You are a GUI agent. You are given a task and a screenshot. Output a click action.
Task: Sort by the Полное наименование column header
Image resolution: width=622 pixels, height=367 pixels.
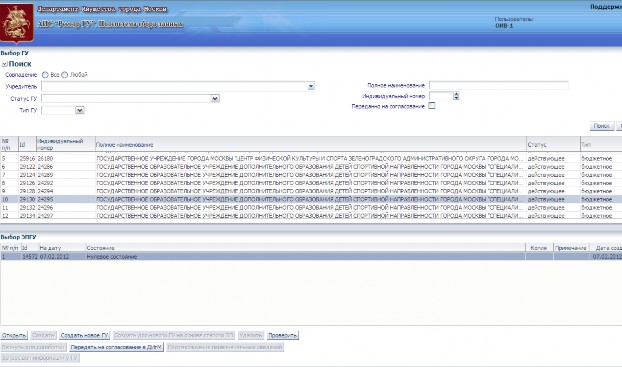311,144
